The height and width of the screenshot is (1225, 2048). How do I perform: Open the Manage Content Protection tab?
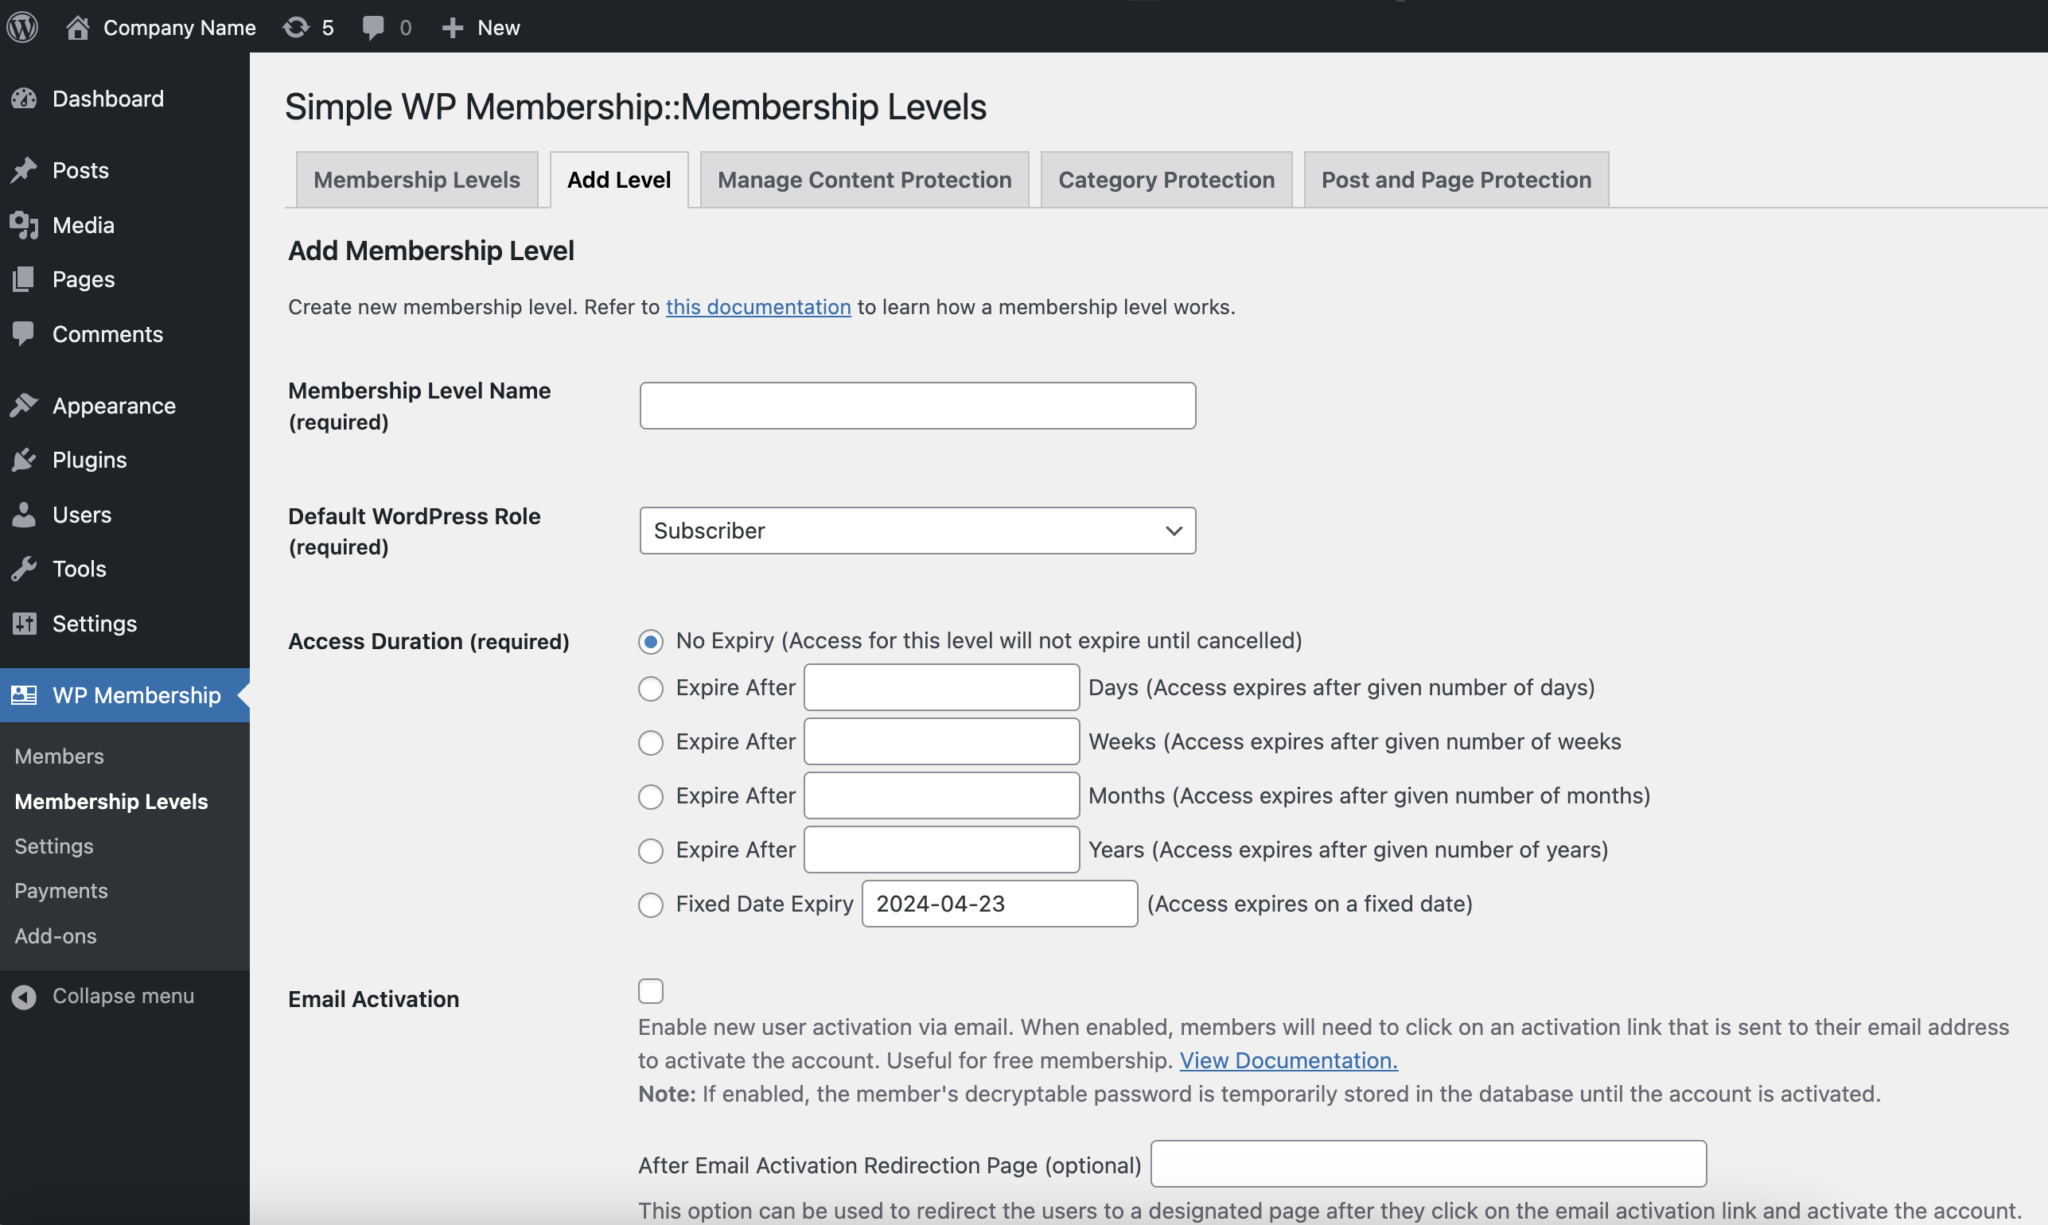coord(863,180)
